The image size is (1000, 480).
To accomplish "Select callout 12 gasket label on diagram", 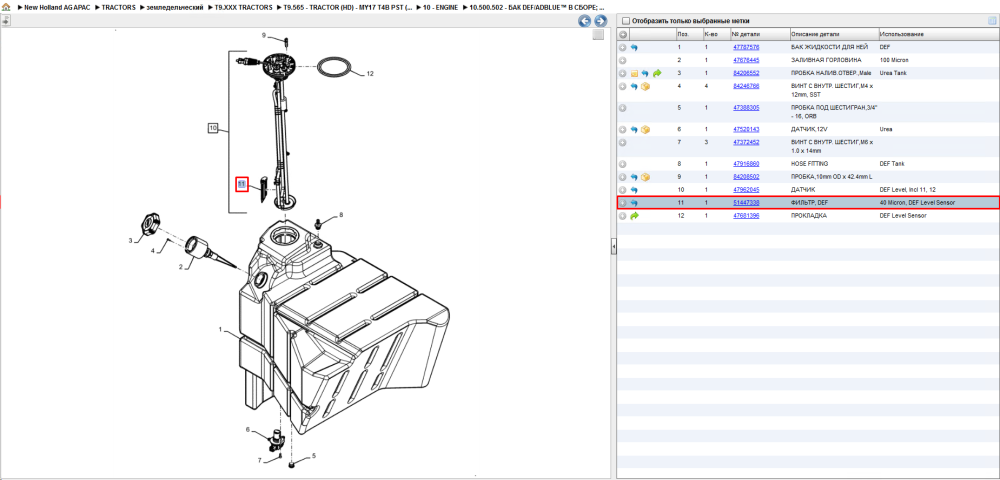I will [370, 74].
